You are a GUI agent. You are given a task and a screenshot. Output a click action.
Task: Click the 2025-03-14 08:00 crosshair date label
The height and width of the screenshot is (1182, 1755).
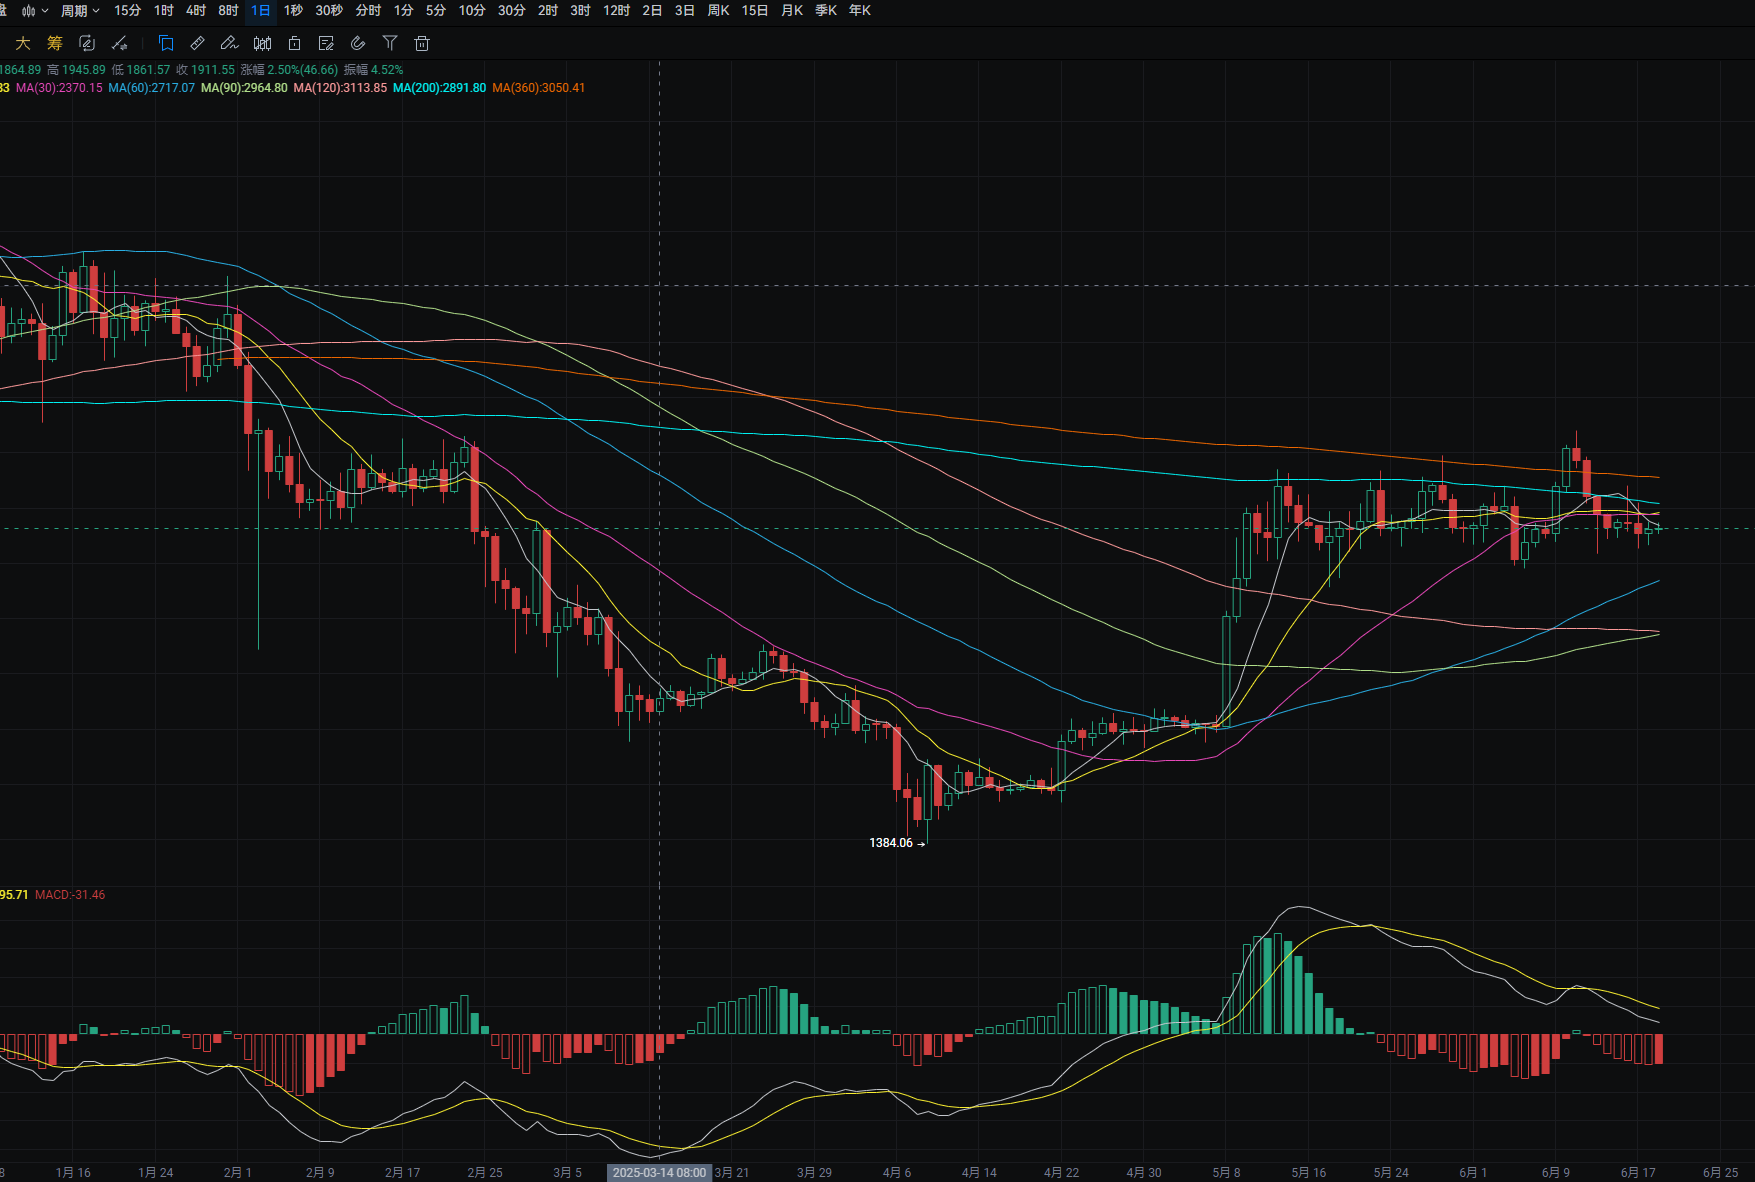tap(659, 1172)
